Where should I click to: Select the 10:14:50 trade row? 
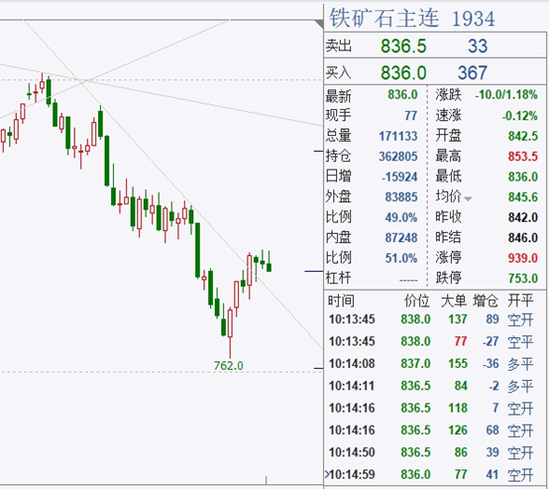[435, 452]
